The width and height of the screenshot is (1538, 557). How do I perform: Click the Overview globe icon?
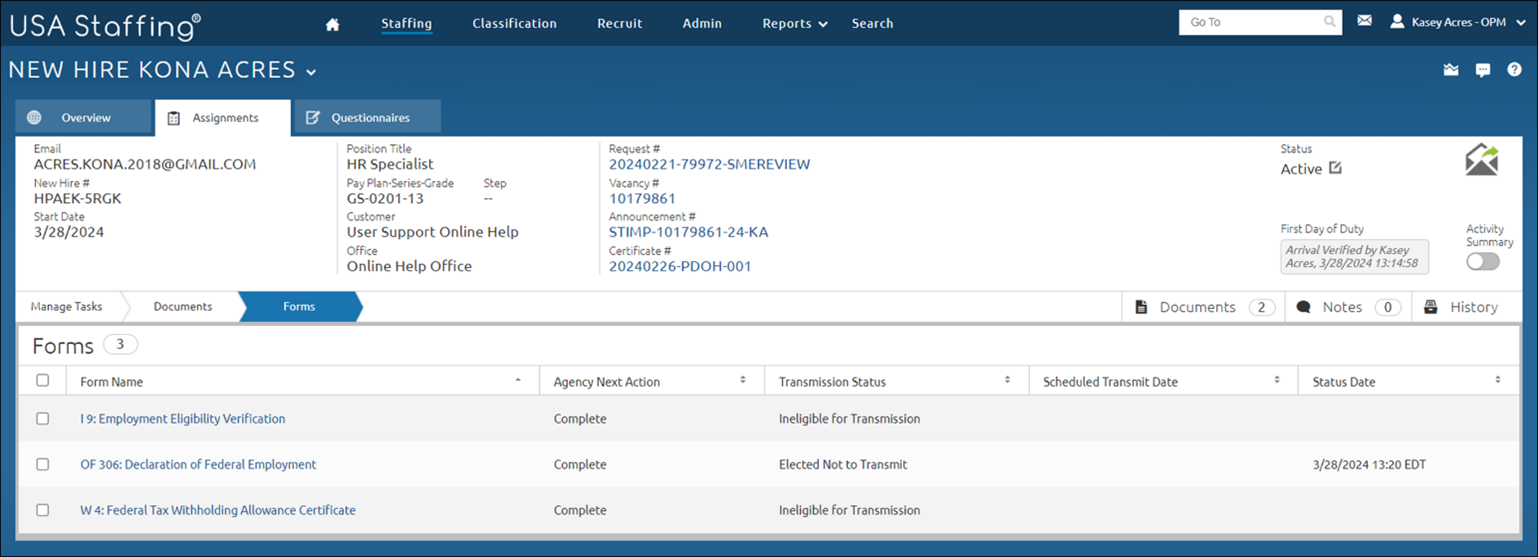34,118
